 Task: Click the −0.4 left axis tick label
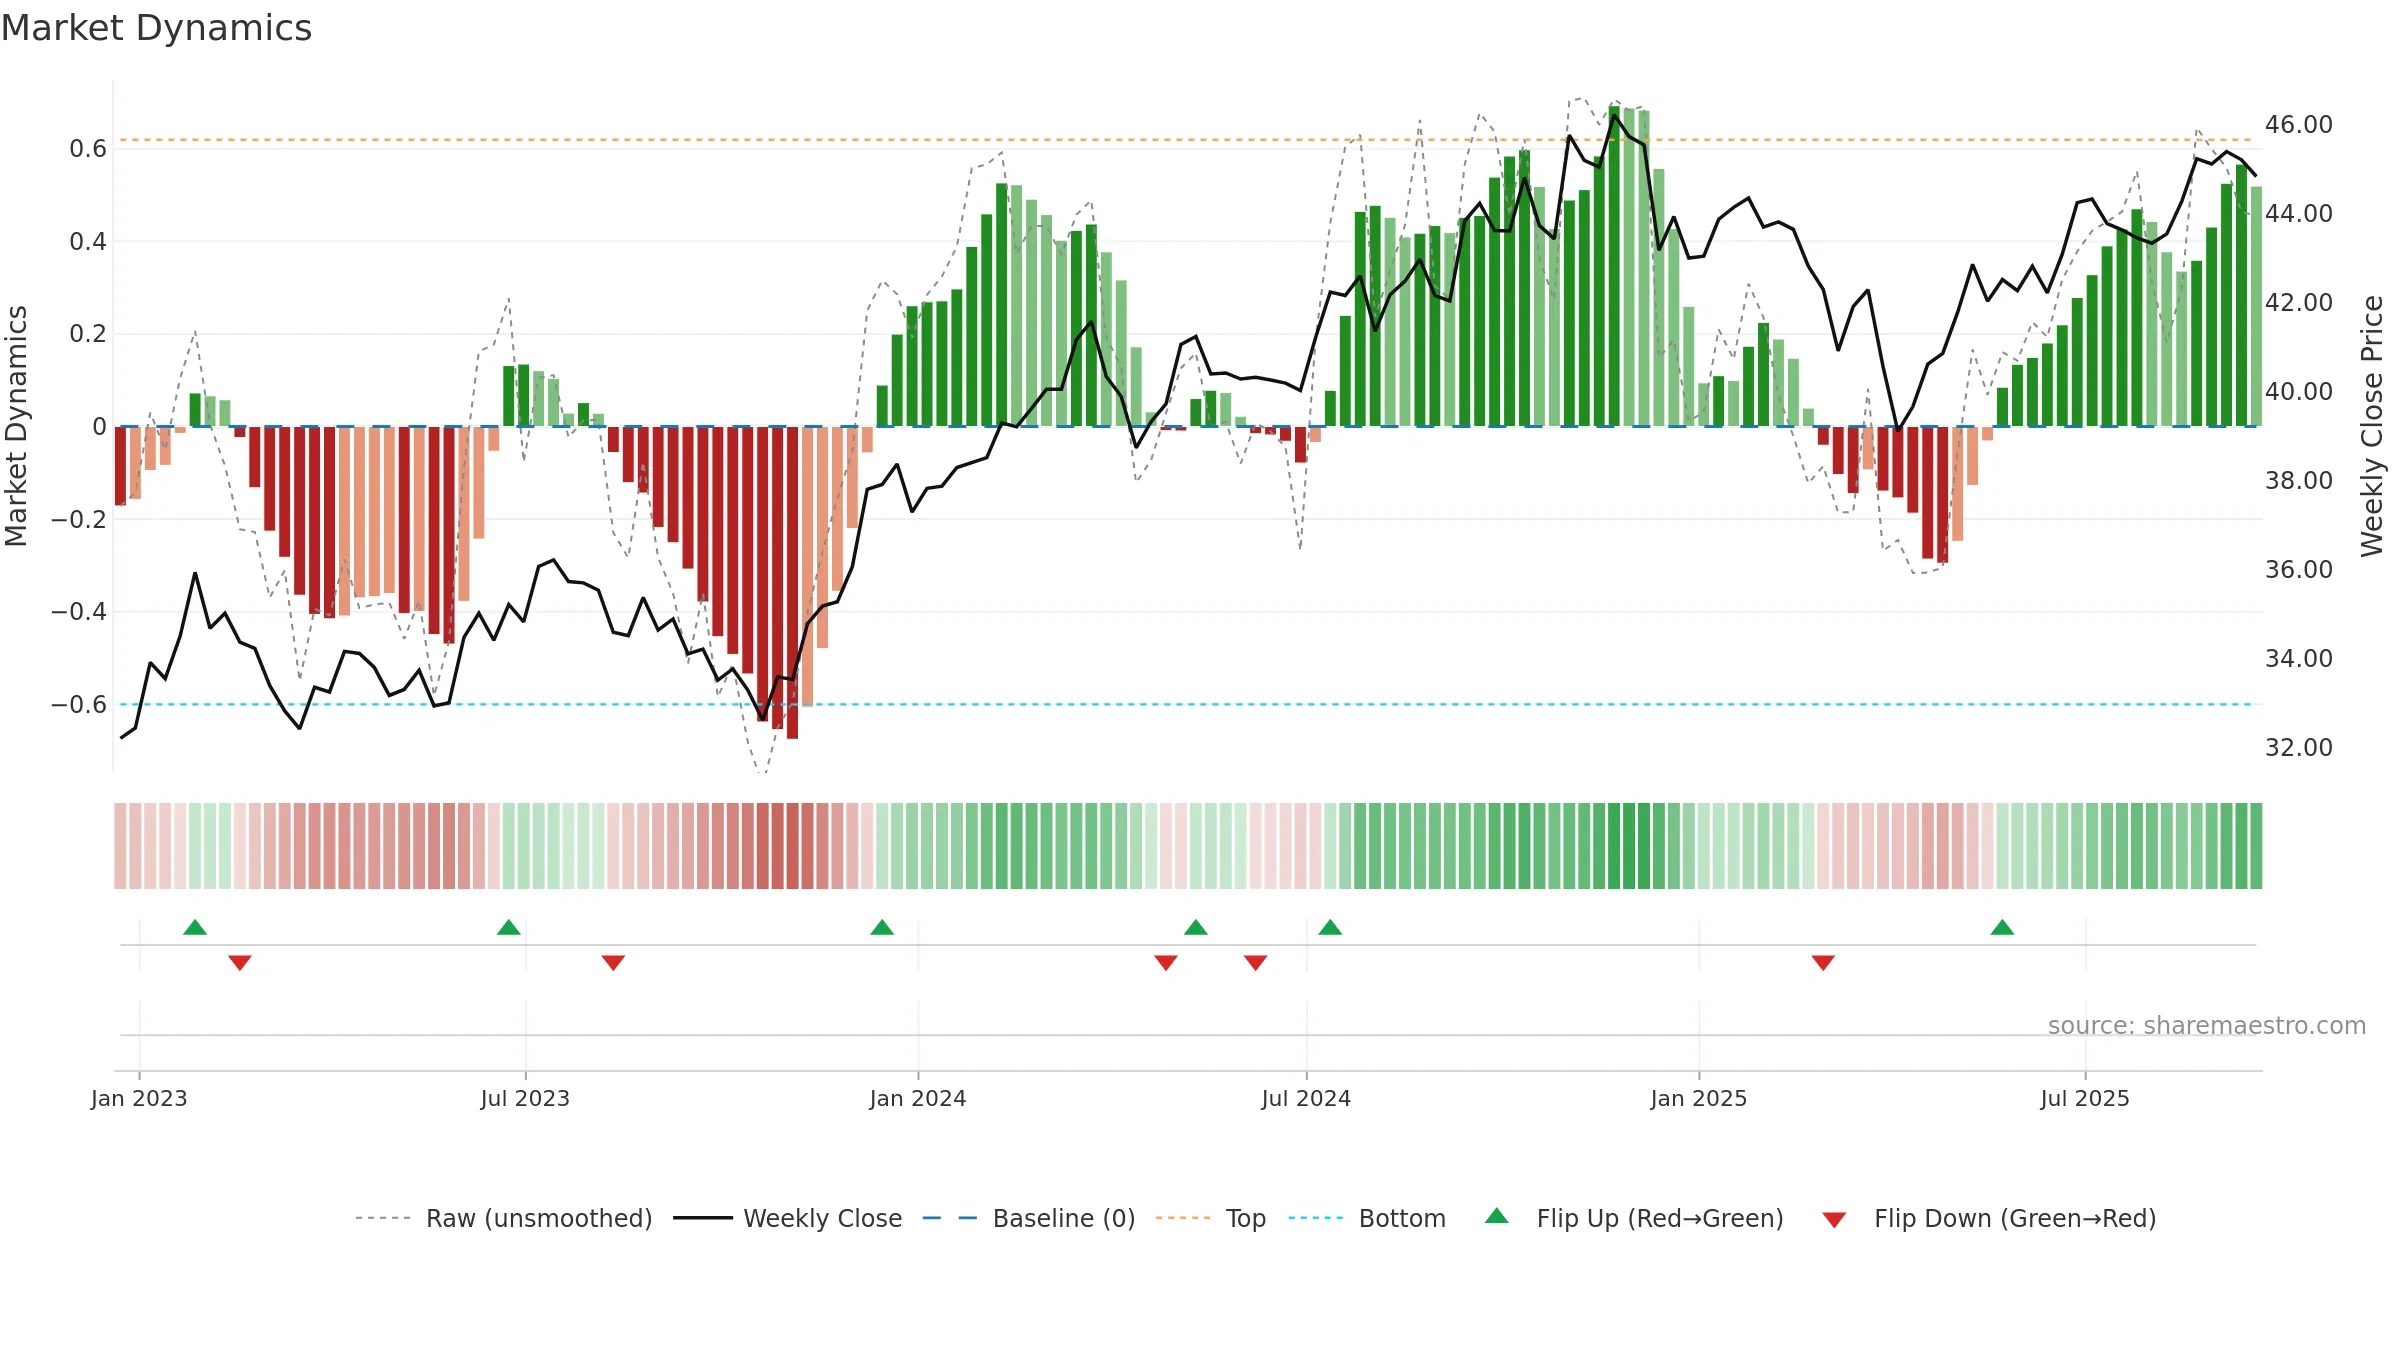(x=79, y=611)
